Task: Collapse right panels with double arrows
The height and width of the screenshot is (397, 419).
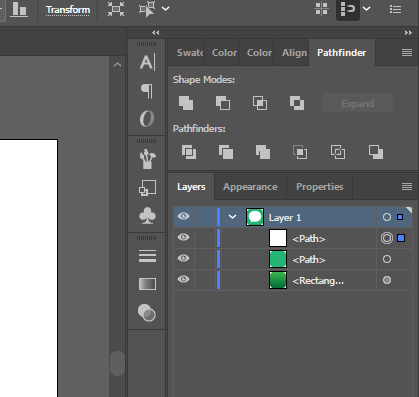Action: [408, 33]
